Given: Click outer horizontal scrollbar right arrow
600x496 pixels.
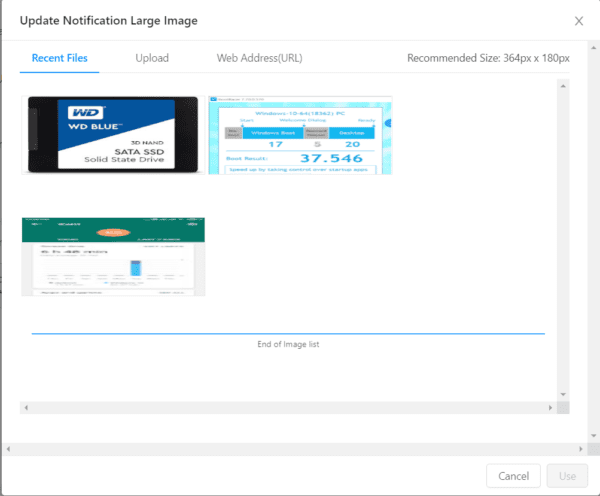Looking at the screenshot, I should 581,449.
